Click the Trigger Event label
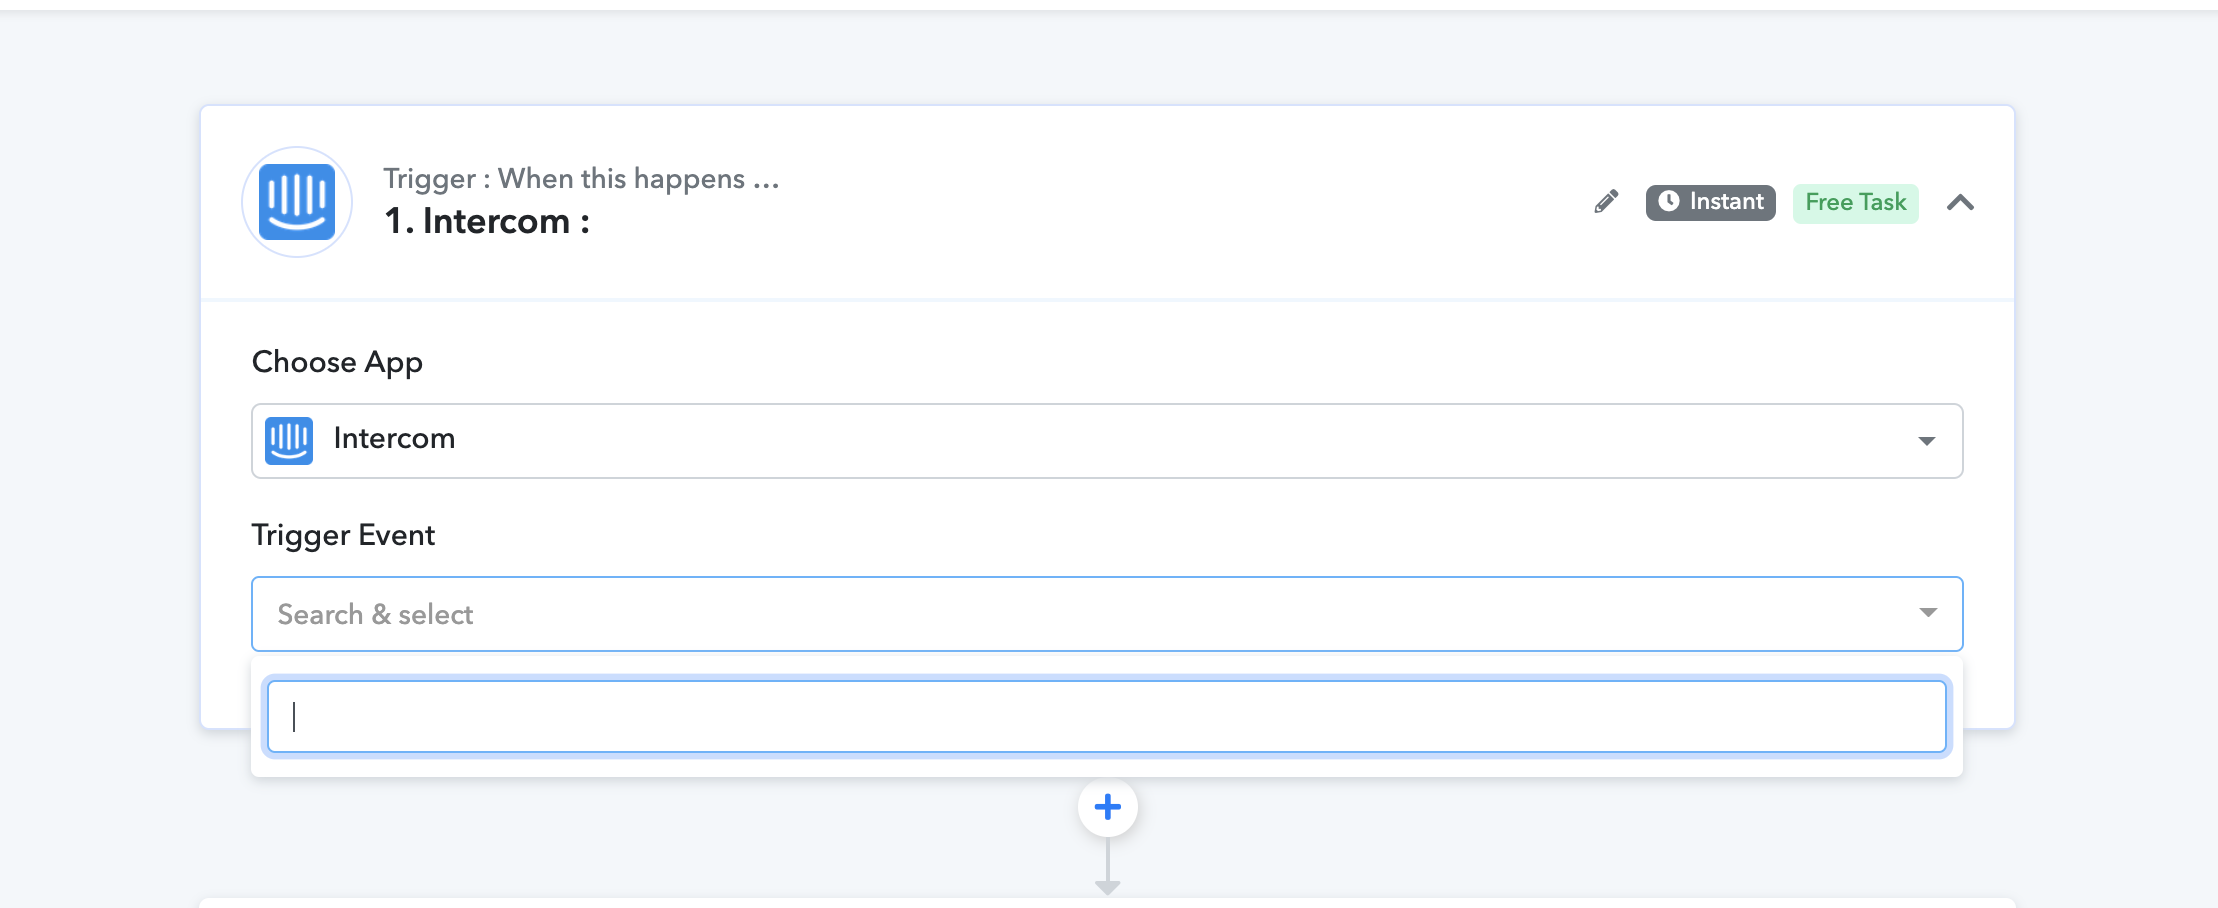 (x=343, y=535)
